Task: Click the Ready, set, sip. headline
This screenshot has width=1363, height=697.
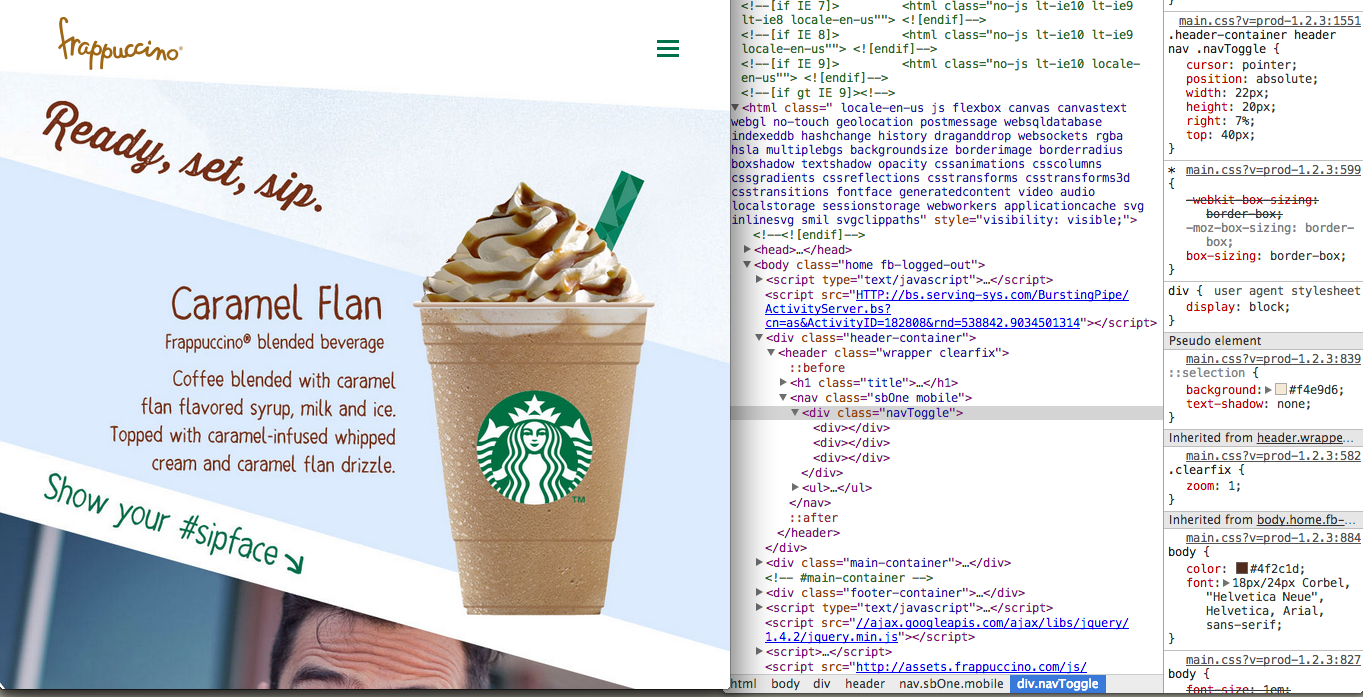Action: click(x=183, y=156)
